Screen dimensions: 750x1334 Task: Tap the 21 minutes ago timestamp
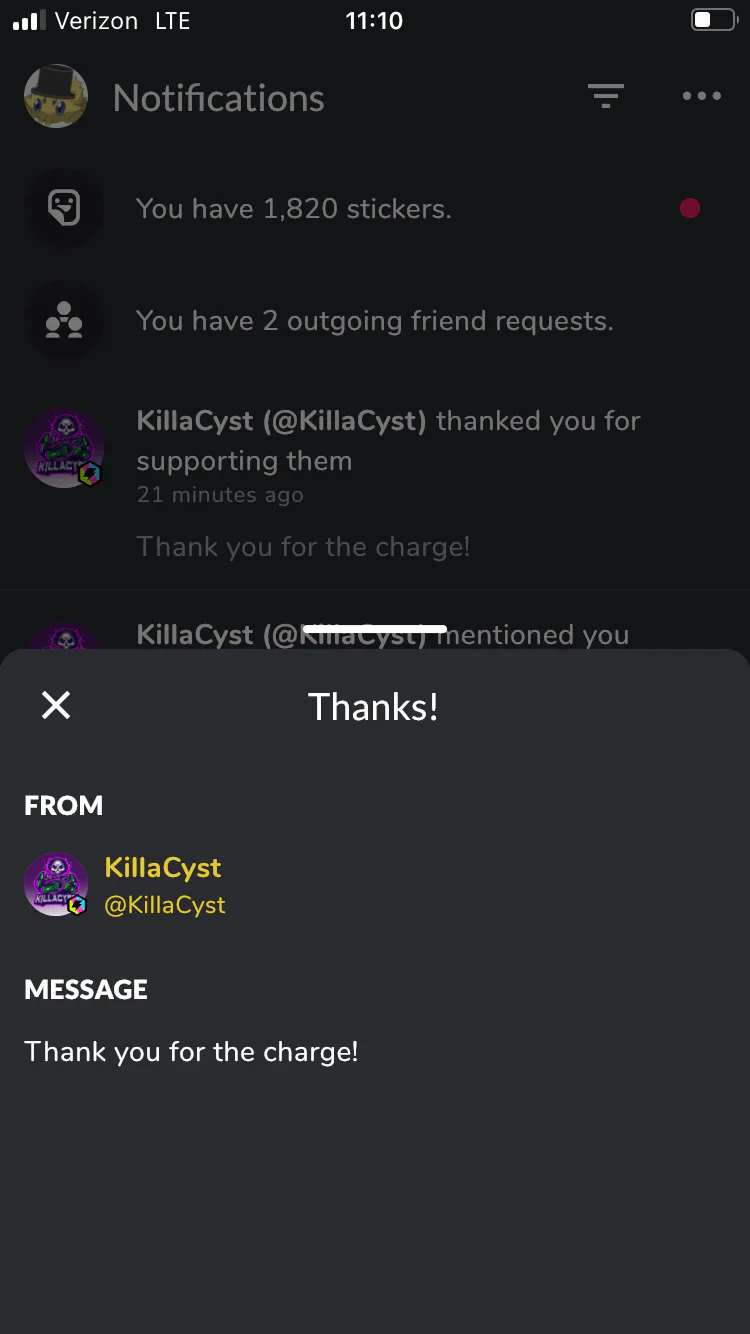point(220,494)
